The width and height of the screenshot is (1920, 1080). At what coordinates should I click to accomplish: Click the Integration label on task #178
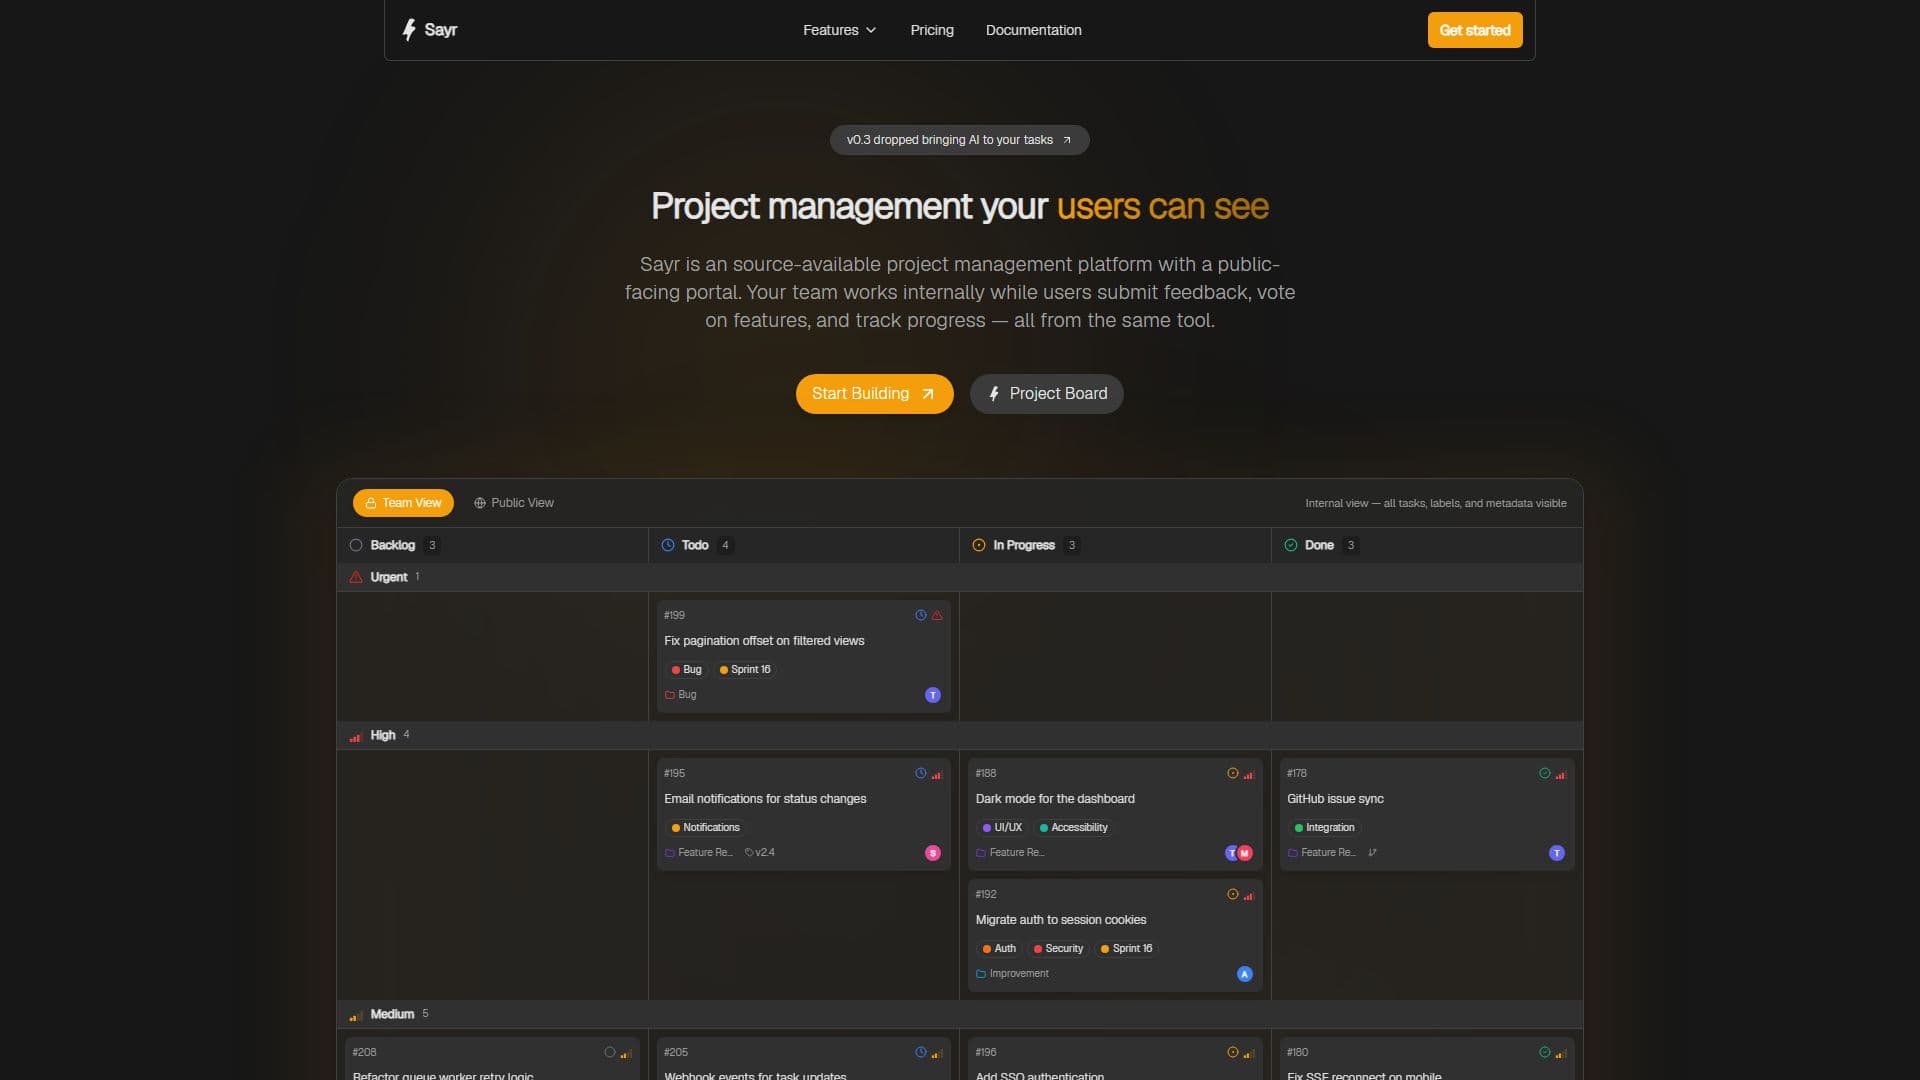pyautogui.click(x=1324, y=828)
